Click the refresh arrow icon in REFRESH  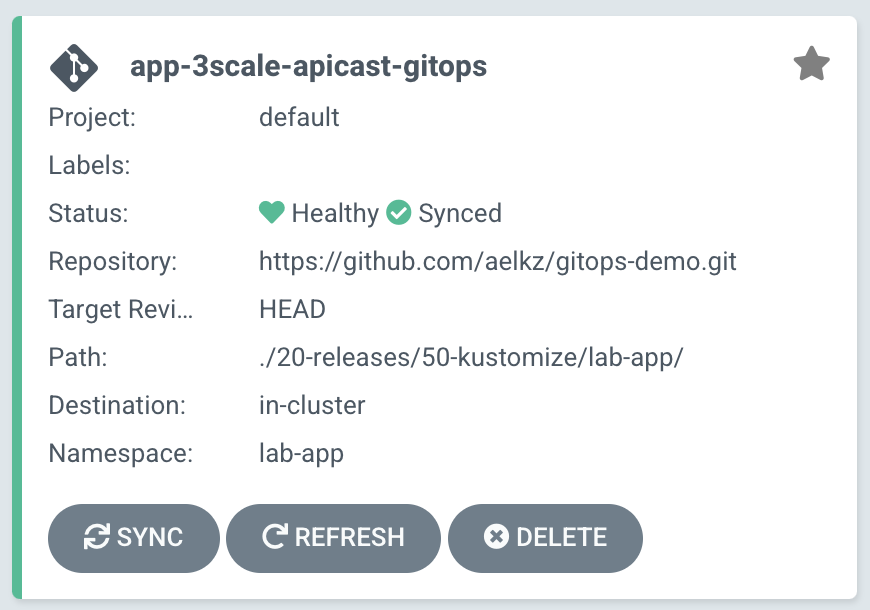pos(275,537)
